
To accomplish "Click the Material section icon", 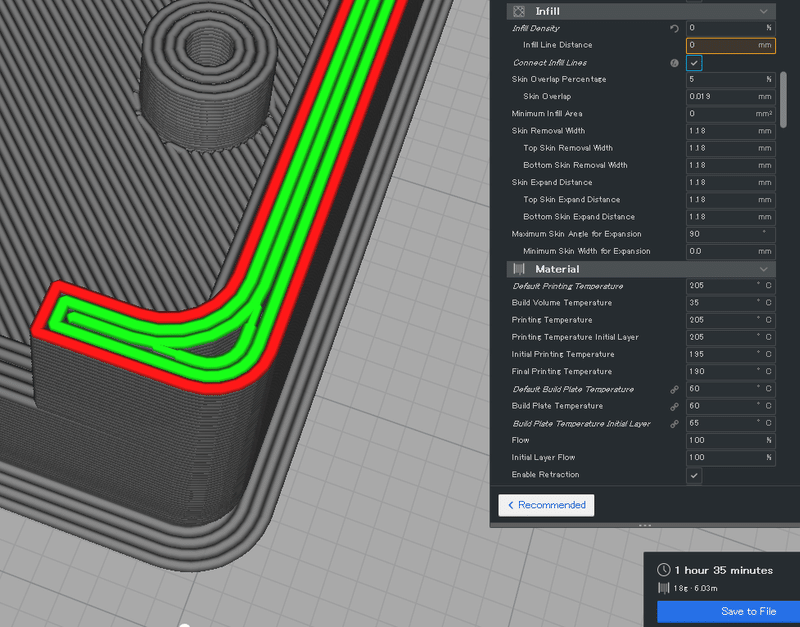I will pos(519,269).
